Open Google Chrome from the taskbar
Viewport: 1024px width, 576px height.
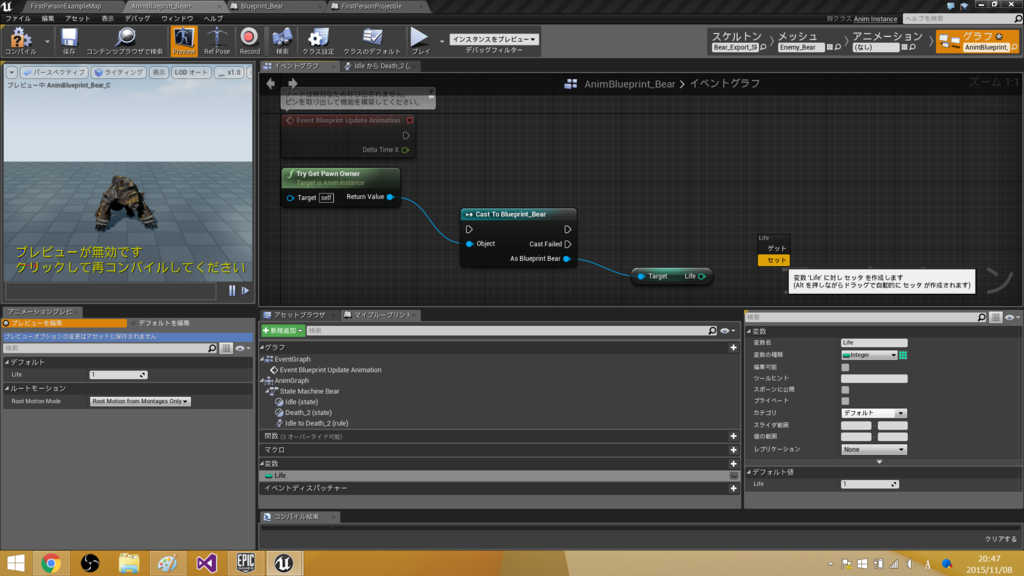coord(50,563)
